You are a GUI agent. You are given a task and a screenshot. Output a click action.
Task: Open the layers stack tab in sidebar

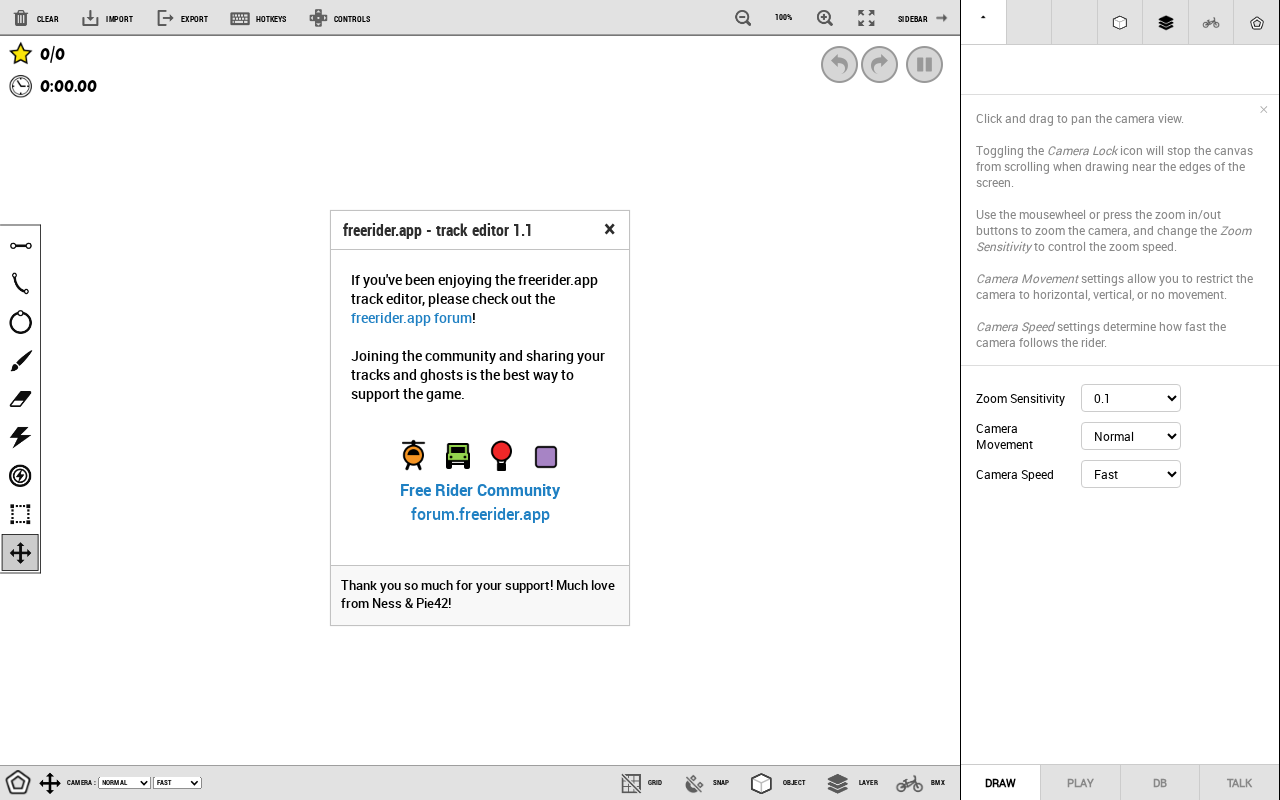click(1166, 22)
